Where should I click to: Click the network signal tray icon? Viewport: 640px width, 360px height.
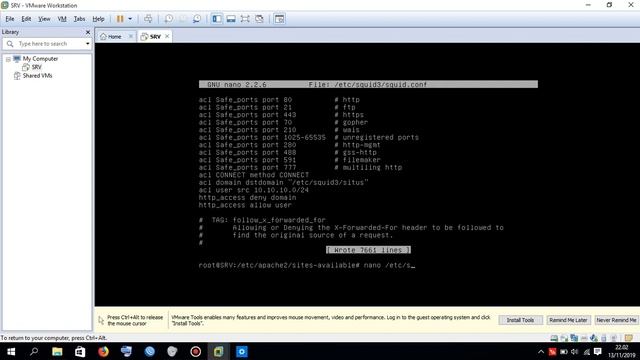[587, 352]
